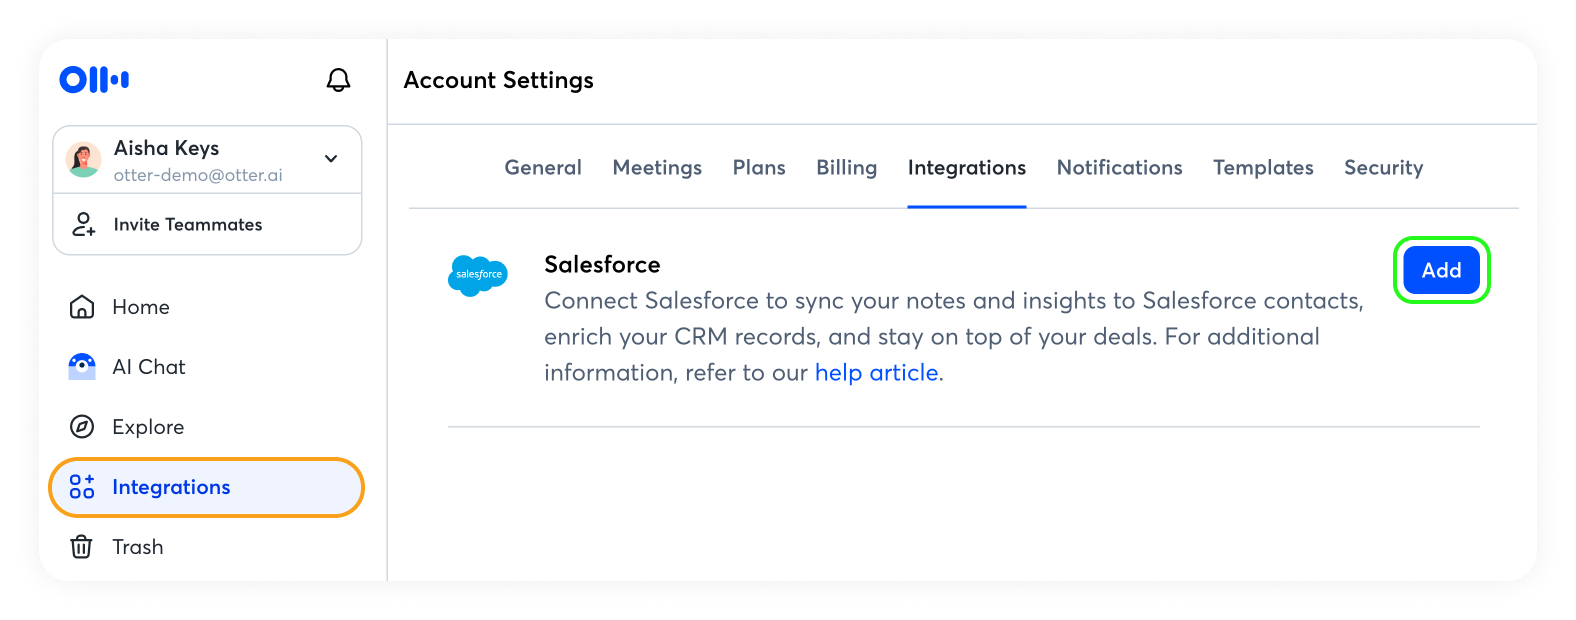Add the Salesforce integration

pyautogui.click(x=1442, y=270)
